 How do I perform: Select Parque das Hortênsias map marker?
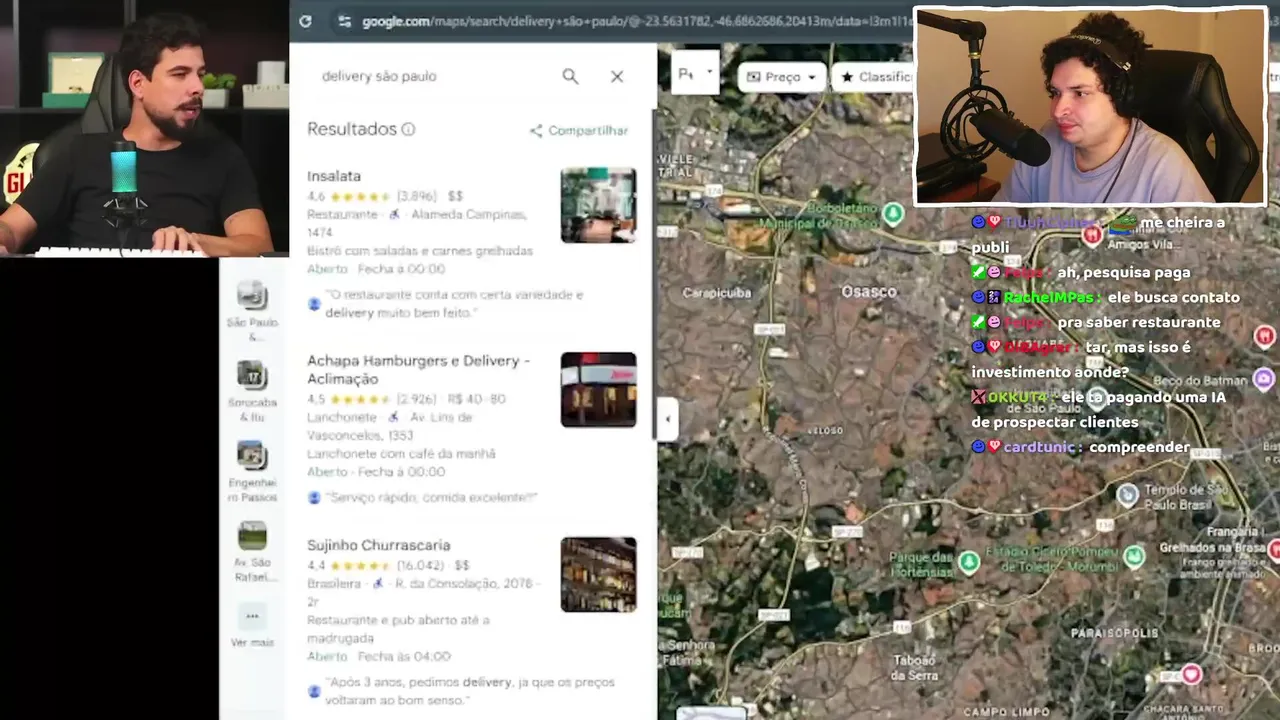tap(968, 562)
